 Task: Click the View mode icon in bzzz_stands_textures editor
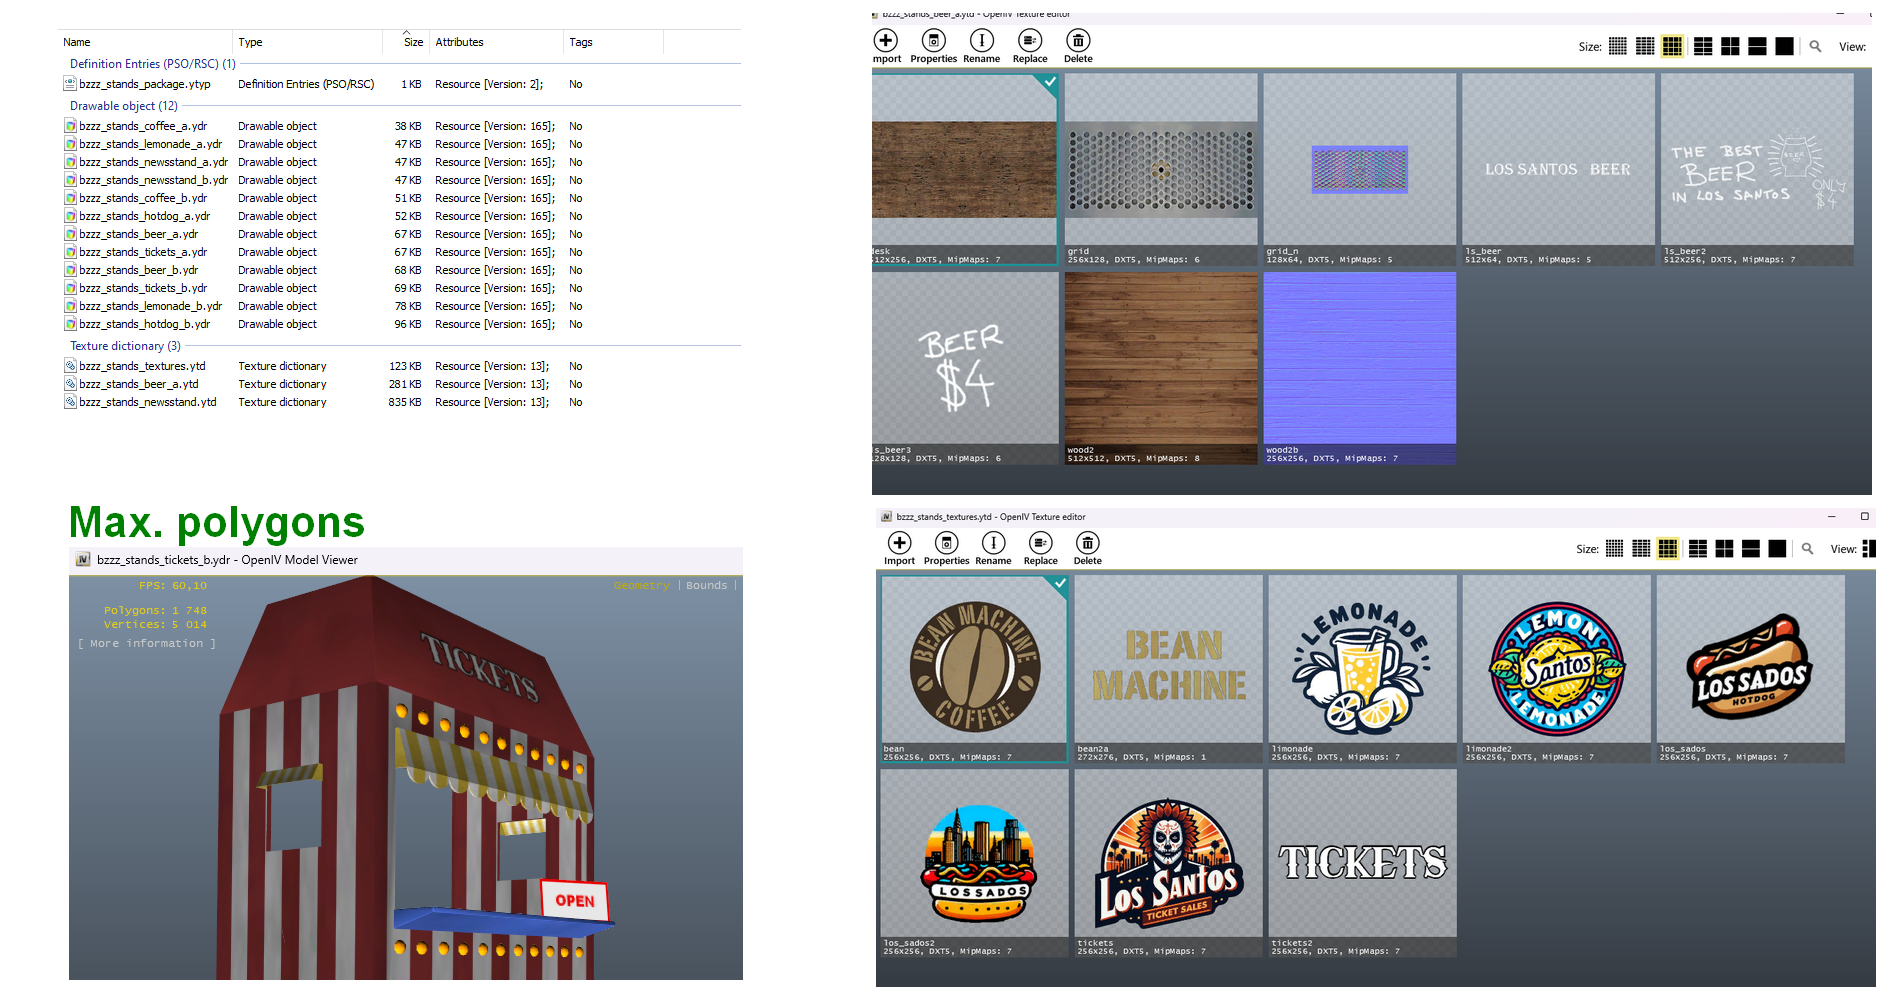pyautogui.click(x=1869, y=548)
